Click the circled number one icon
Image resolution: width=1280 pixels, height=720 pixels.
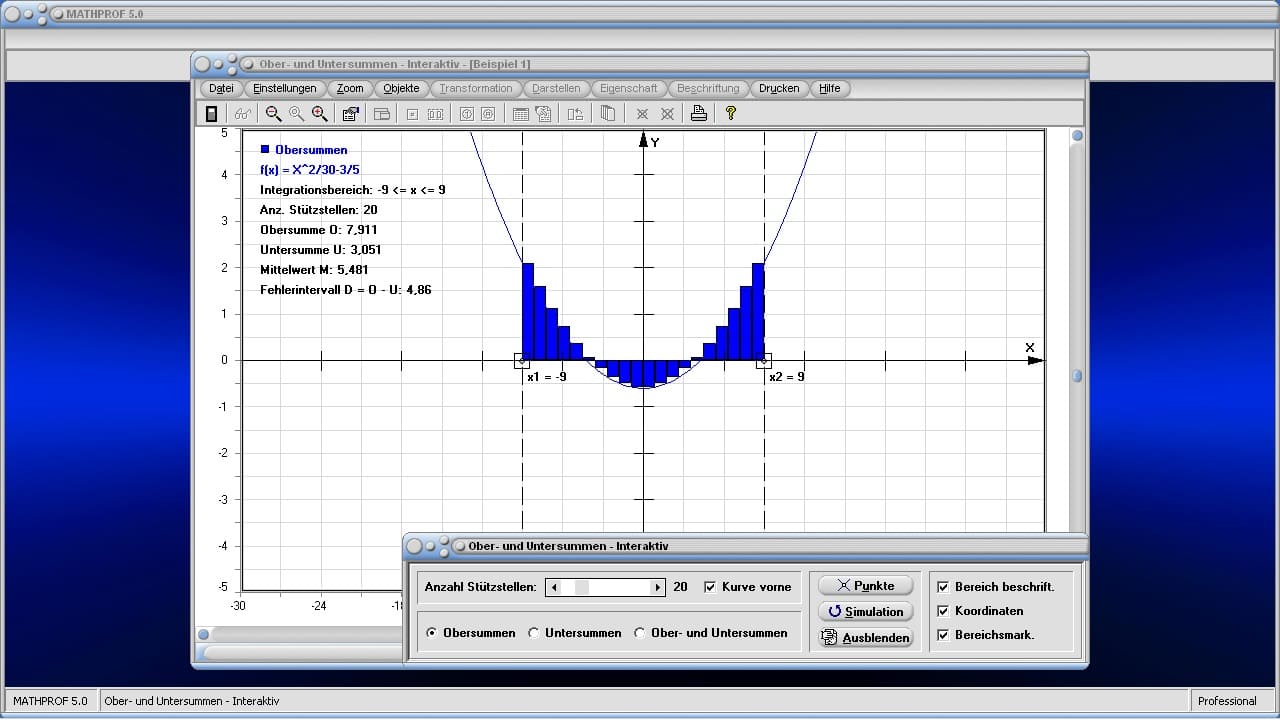point(465,114)
